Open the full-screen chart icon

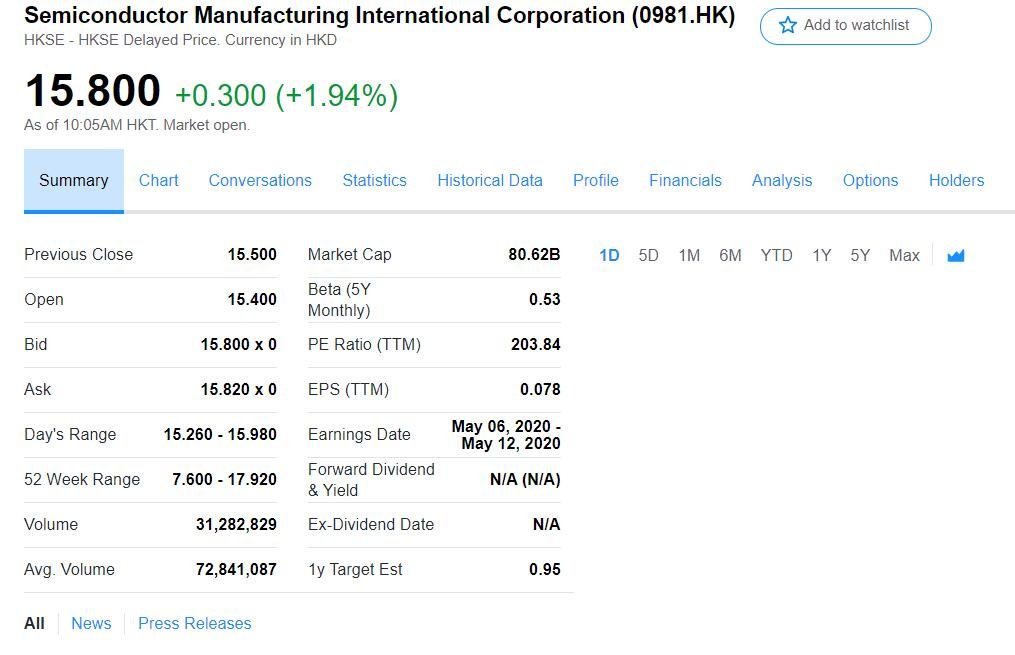pyautogui.click(x=955, y=256)
